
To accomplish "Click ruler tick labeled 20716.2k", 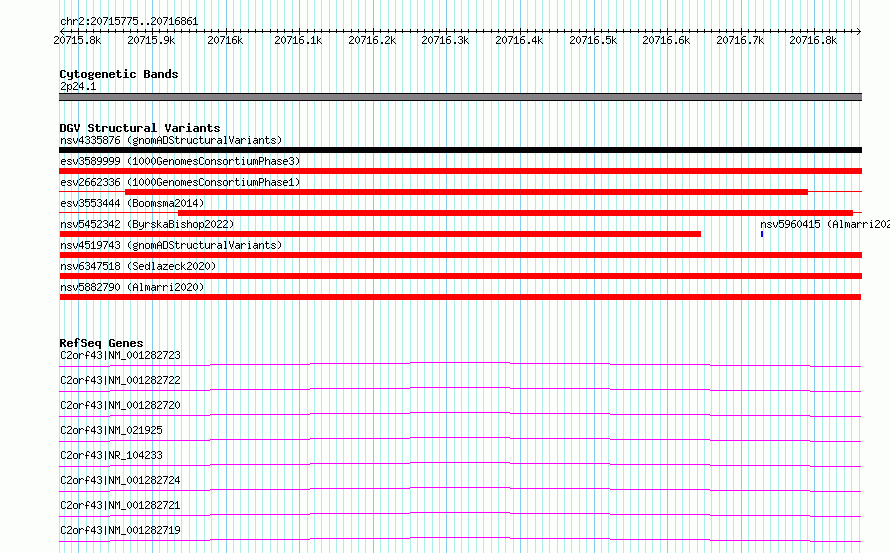I will pos(372,40).
